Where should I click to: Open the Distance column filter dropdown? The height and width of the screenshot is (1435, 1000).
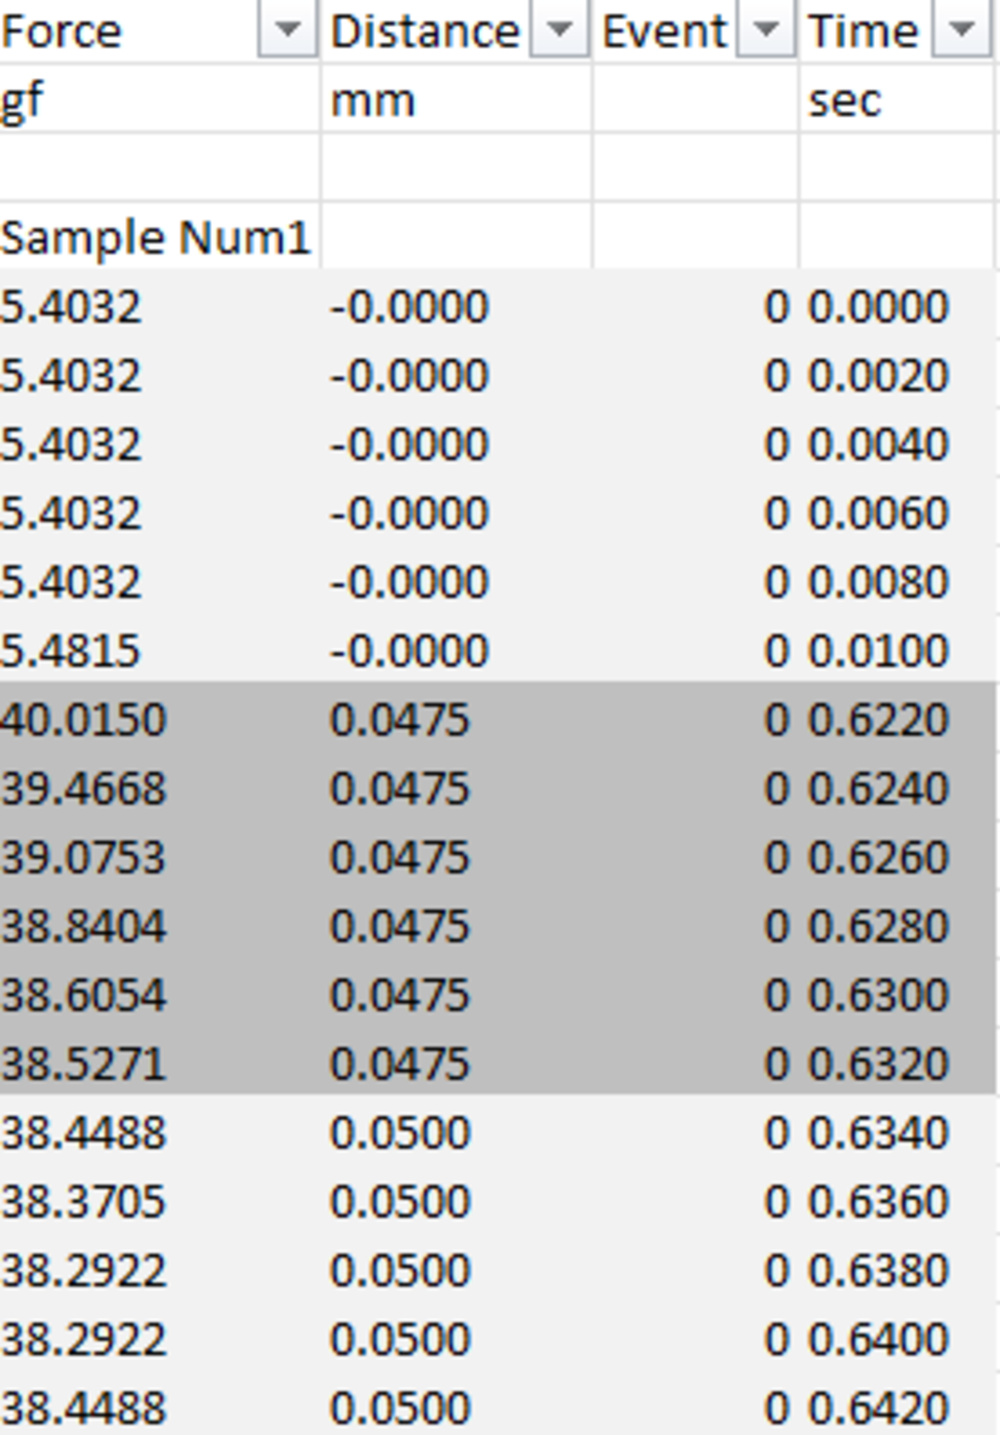559,31
